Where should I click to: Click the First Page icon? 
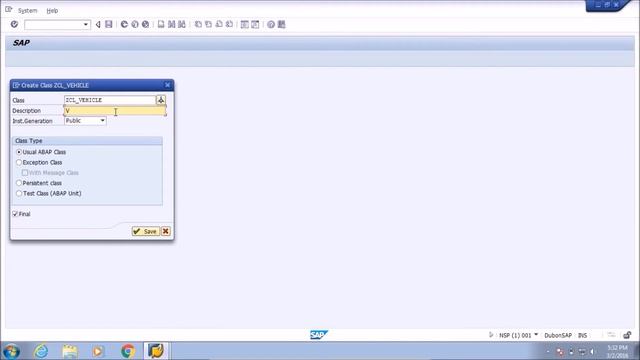point(198,24)
